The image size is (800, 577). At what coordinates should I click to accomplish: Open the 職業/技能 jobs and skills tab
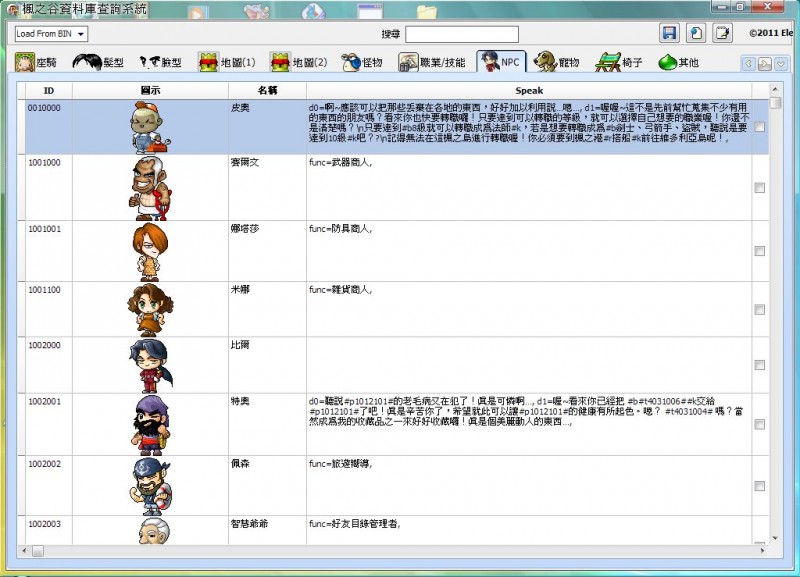pyautogui.click(x=432, y=62)
